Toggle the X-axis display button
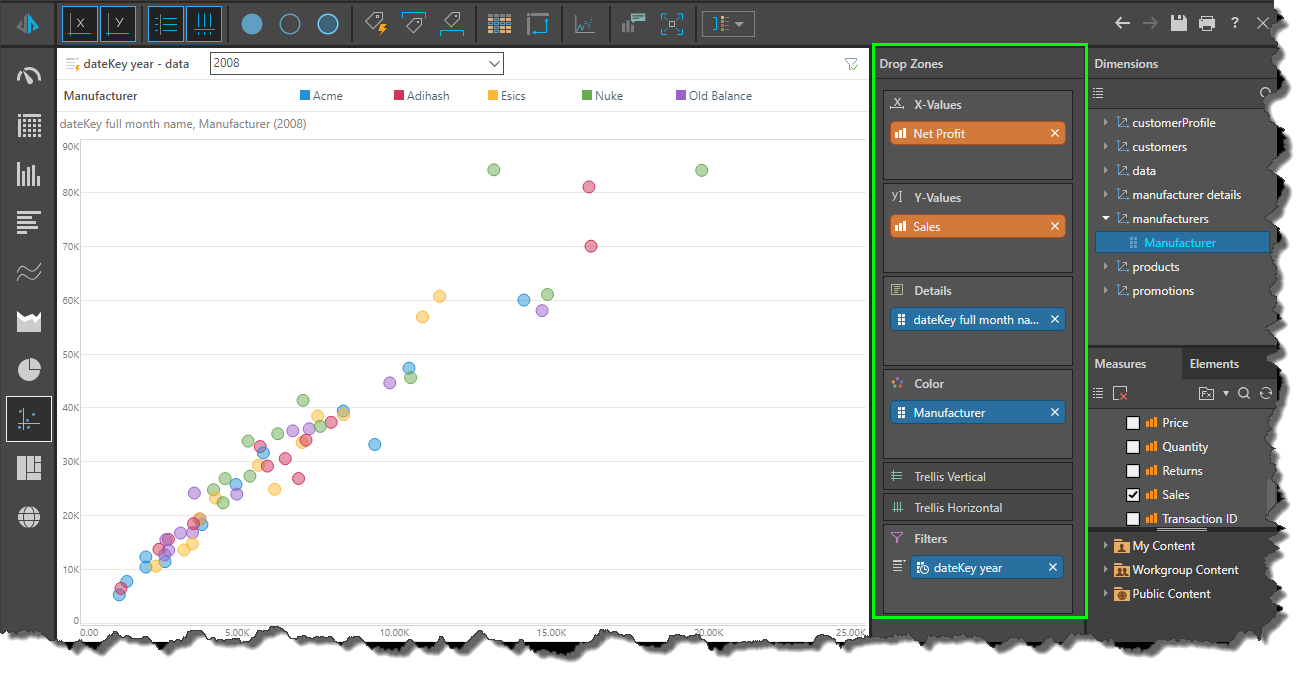This screenshot has height=674, width=1308. pyautogui.click(x=80, y=24)
